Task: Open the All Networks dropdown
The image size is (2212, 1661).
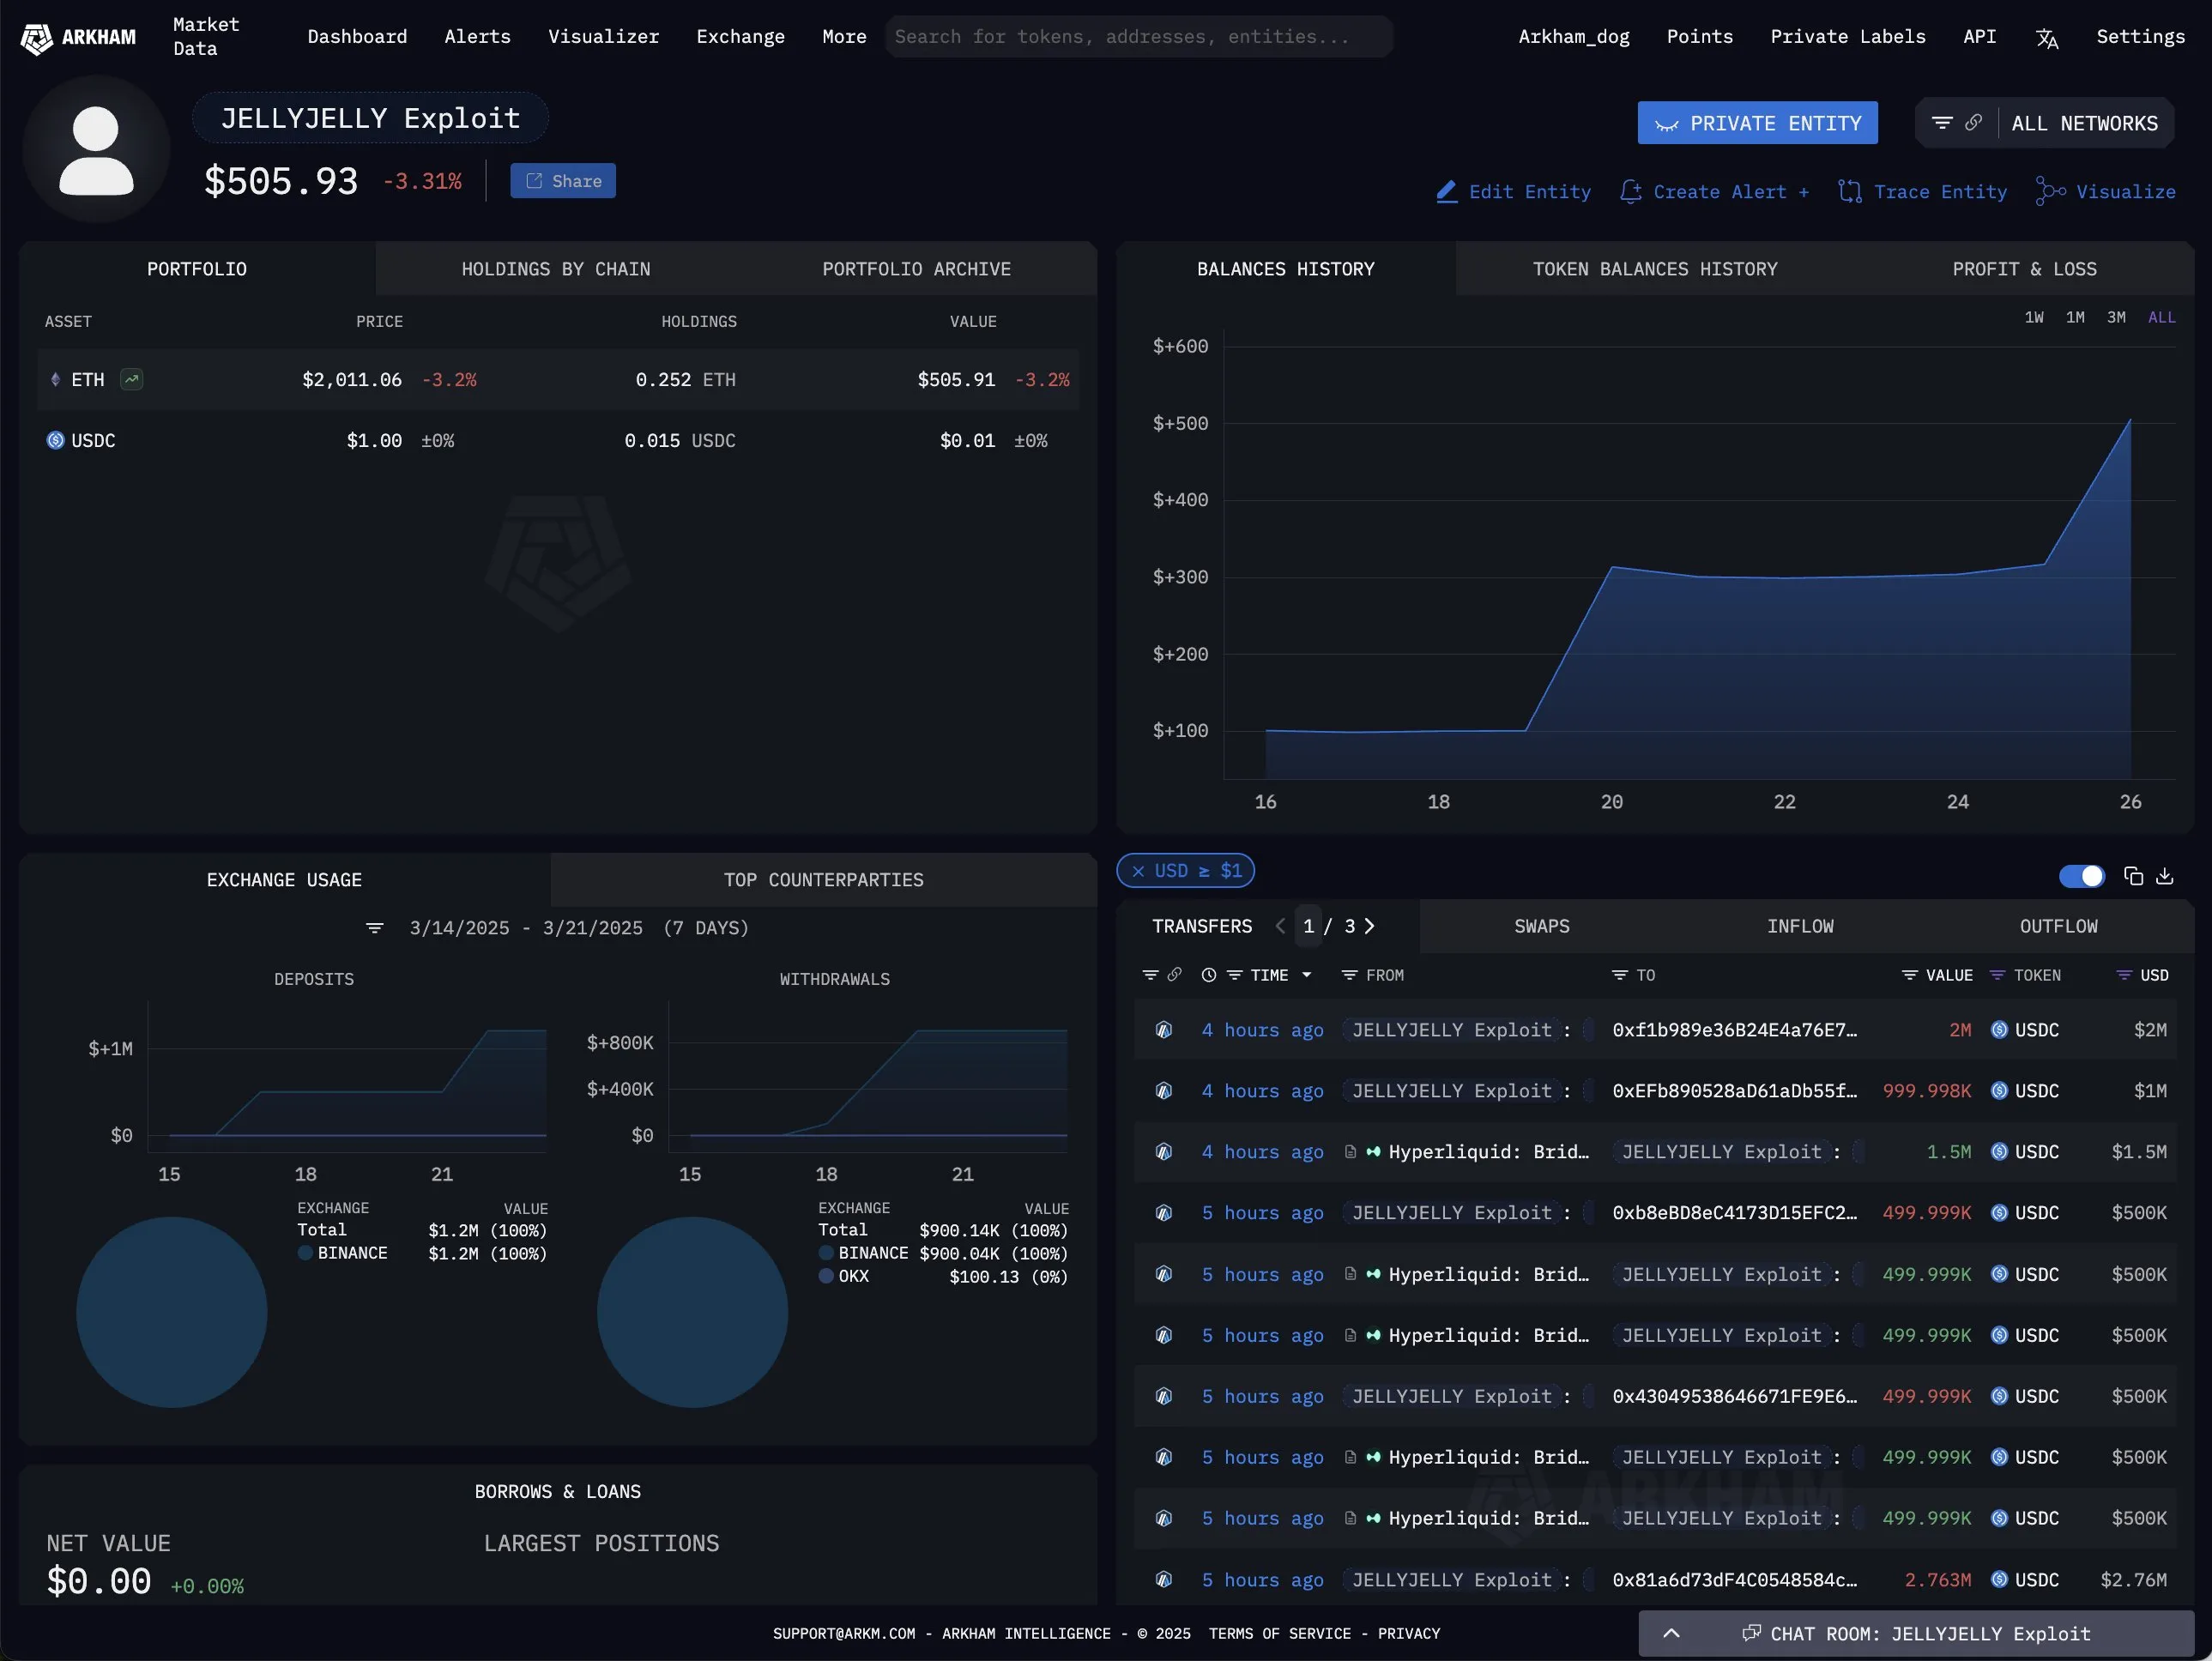Action: pyautogui.click(x=2085, y=123)
